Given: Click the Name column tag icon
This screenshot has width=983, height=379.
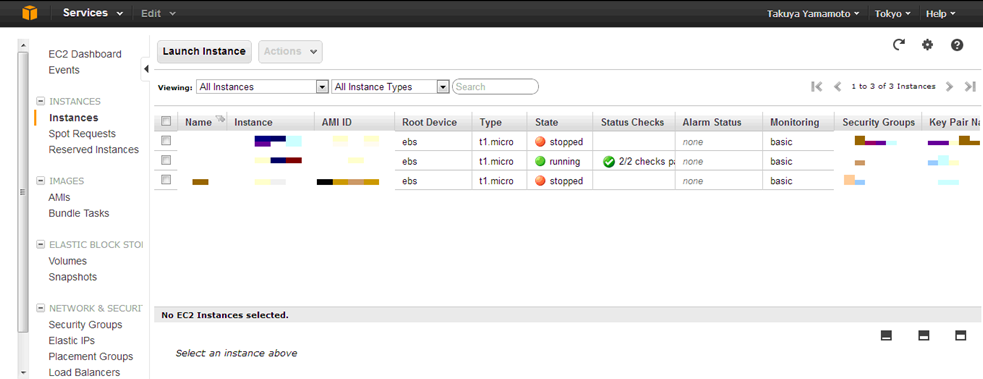Looking at the screenshot, I should click(220, 120).
